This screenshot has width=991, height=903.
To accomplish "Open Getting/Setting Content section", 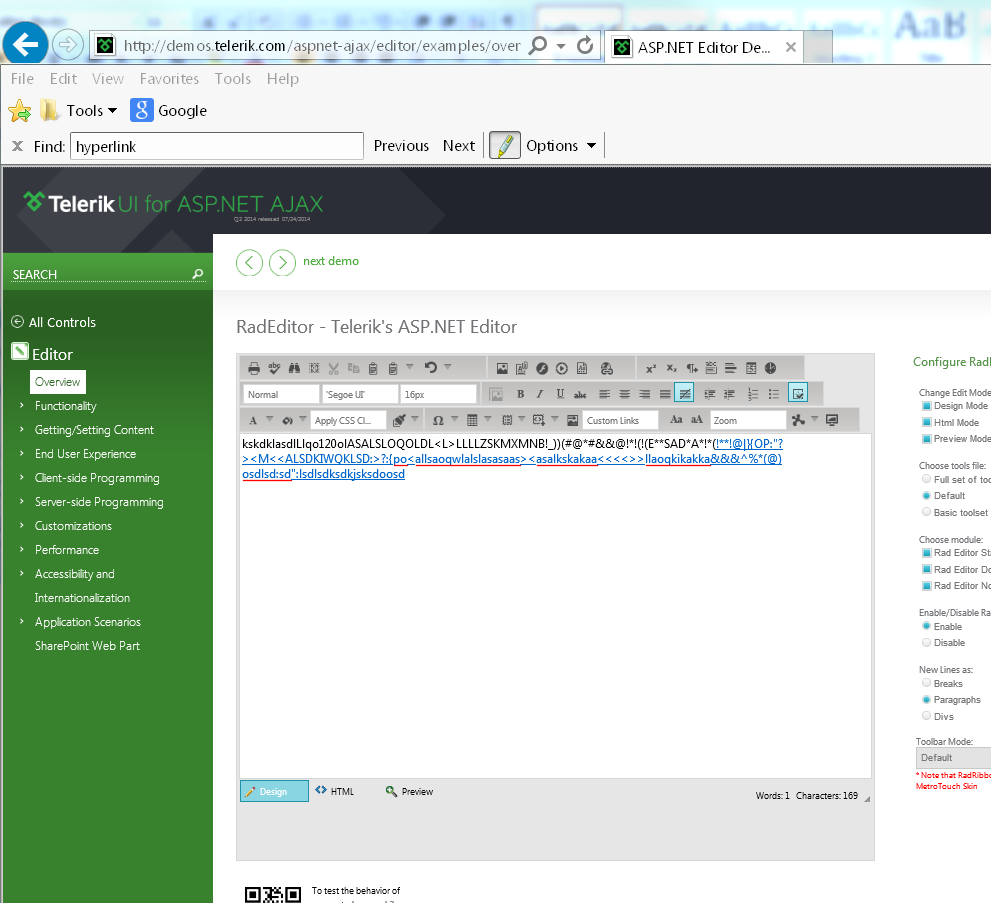I will click(94, 430).
